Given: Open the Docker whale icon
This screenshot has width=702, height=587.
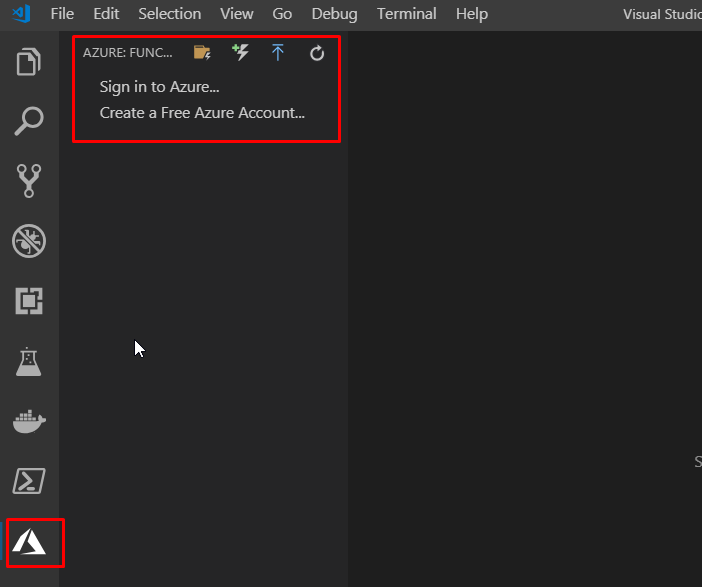Looking at the screenshot, I should pyautogui.click(x=29, y=421).
